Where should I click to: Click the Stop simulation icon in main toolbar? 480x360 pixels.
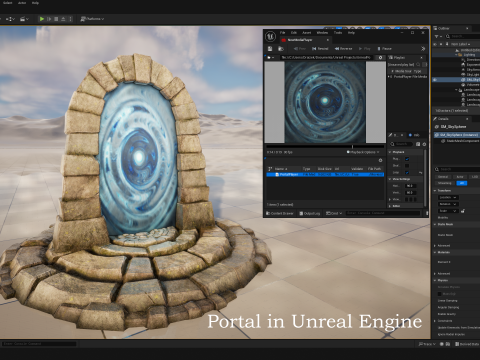(56, 19)
